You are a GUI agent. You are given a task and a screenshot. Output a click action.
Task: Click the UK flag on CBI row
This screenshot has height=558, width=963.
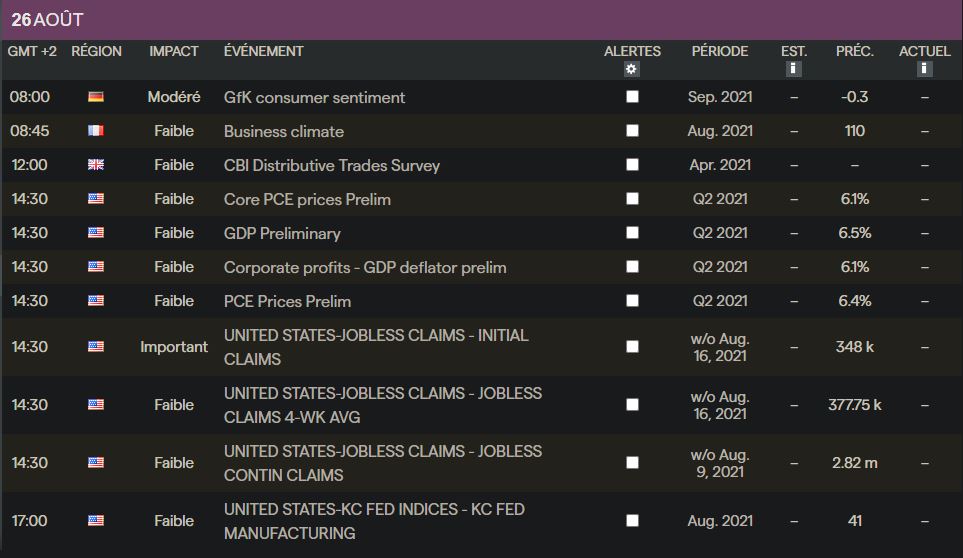click(96, 166)
